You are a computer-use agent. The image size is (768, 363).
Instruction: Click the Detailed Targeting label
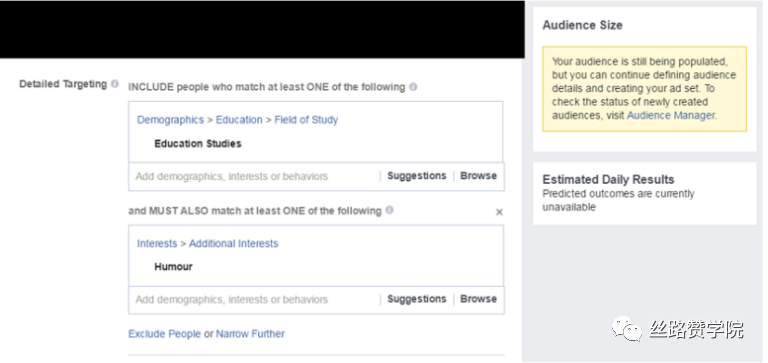(63, 84)
